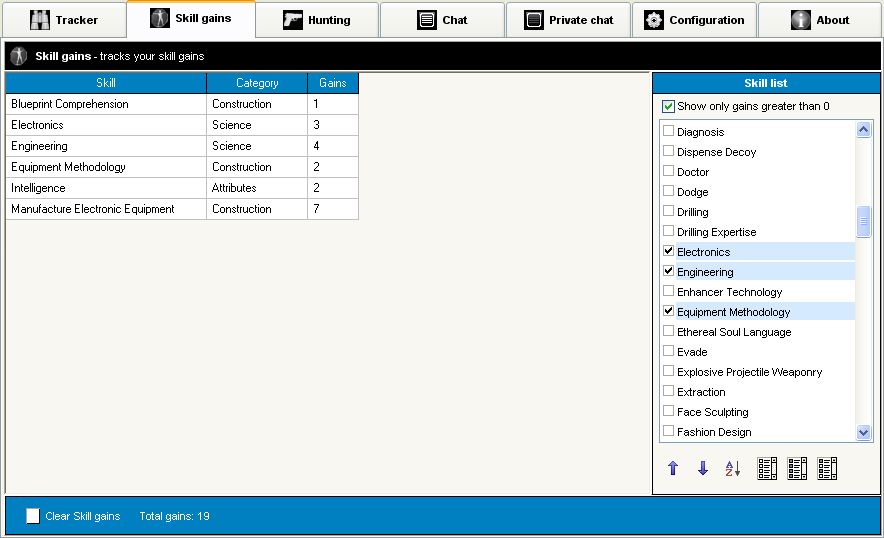Check the Fashion Design skill checkbox

pyautogui.click(x=669, y=431)
